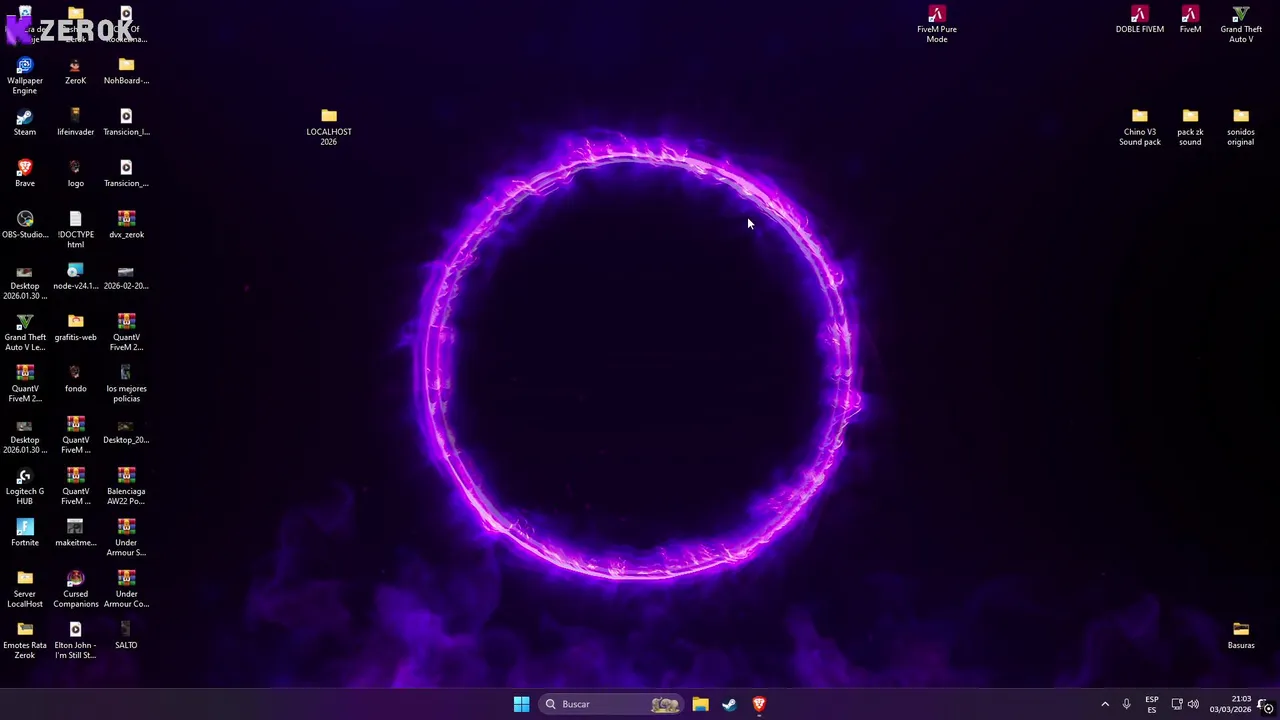Select the dvx_zerok archive file
The image size is (1280, 720).
coord(126,225)
